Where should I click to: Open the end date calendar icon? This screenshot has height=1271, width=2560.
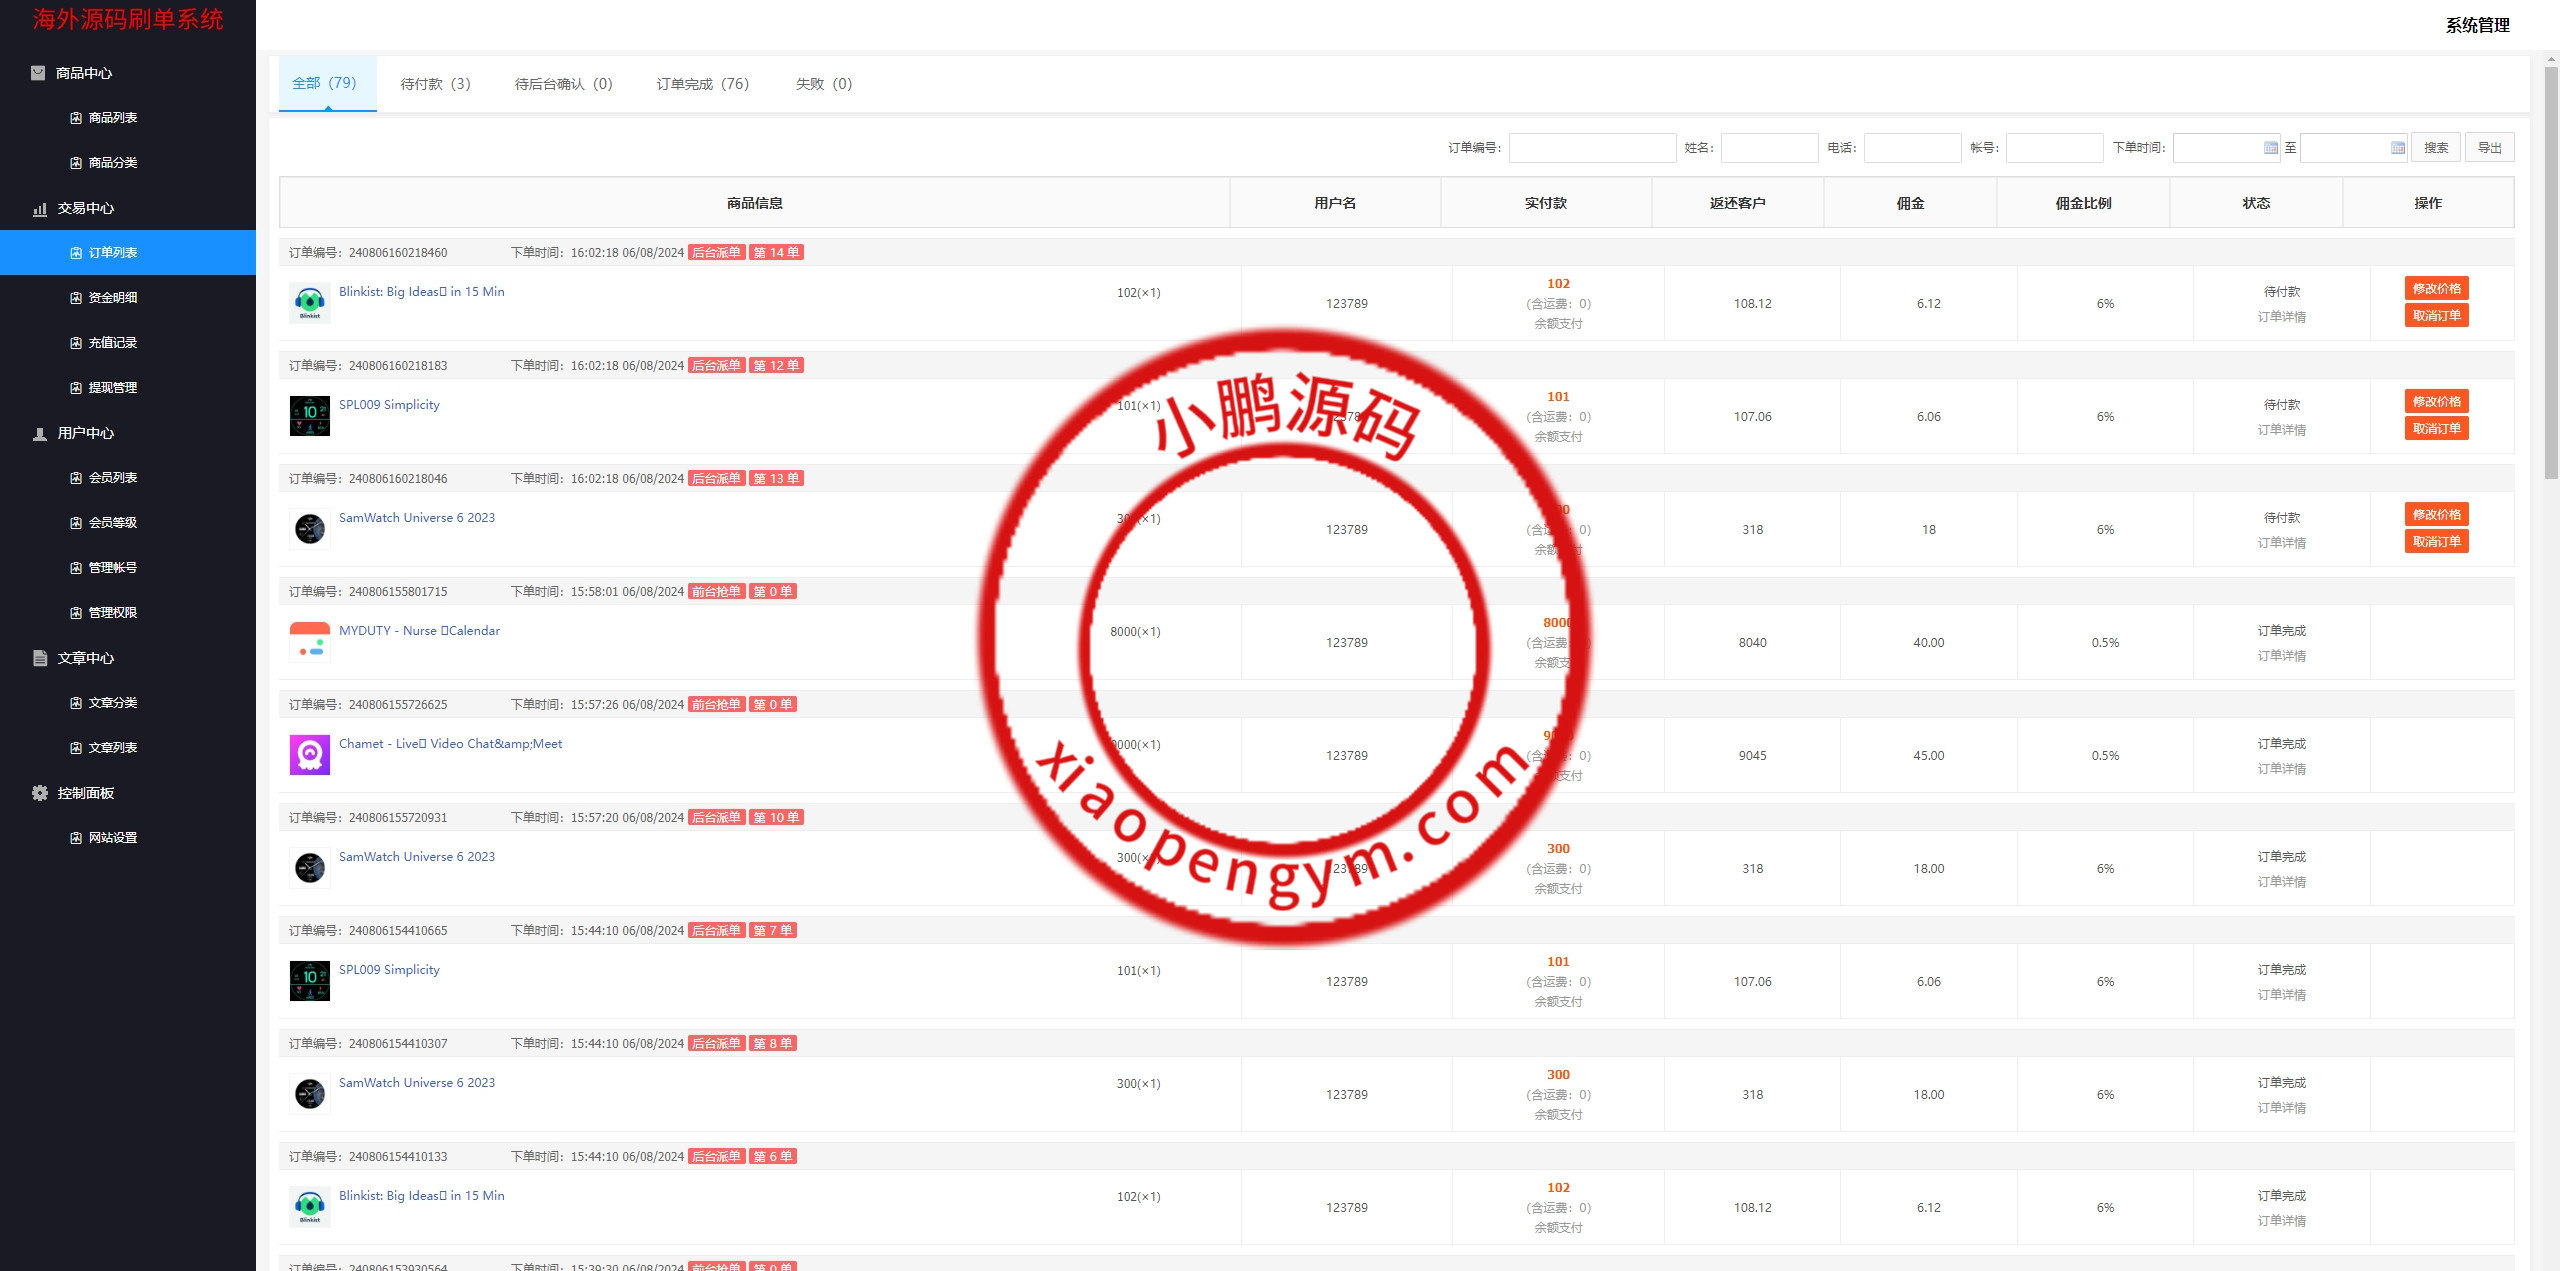coord(2397,148)
